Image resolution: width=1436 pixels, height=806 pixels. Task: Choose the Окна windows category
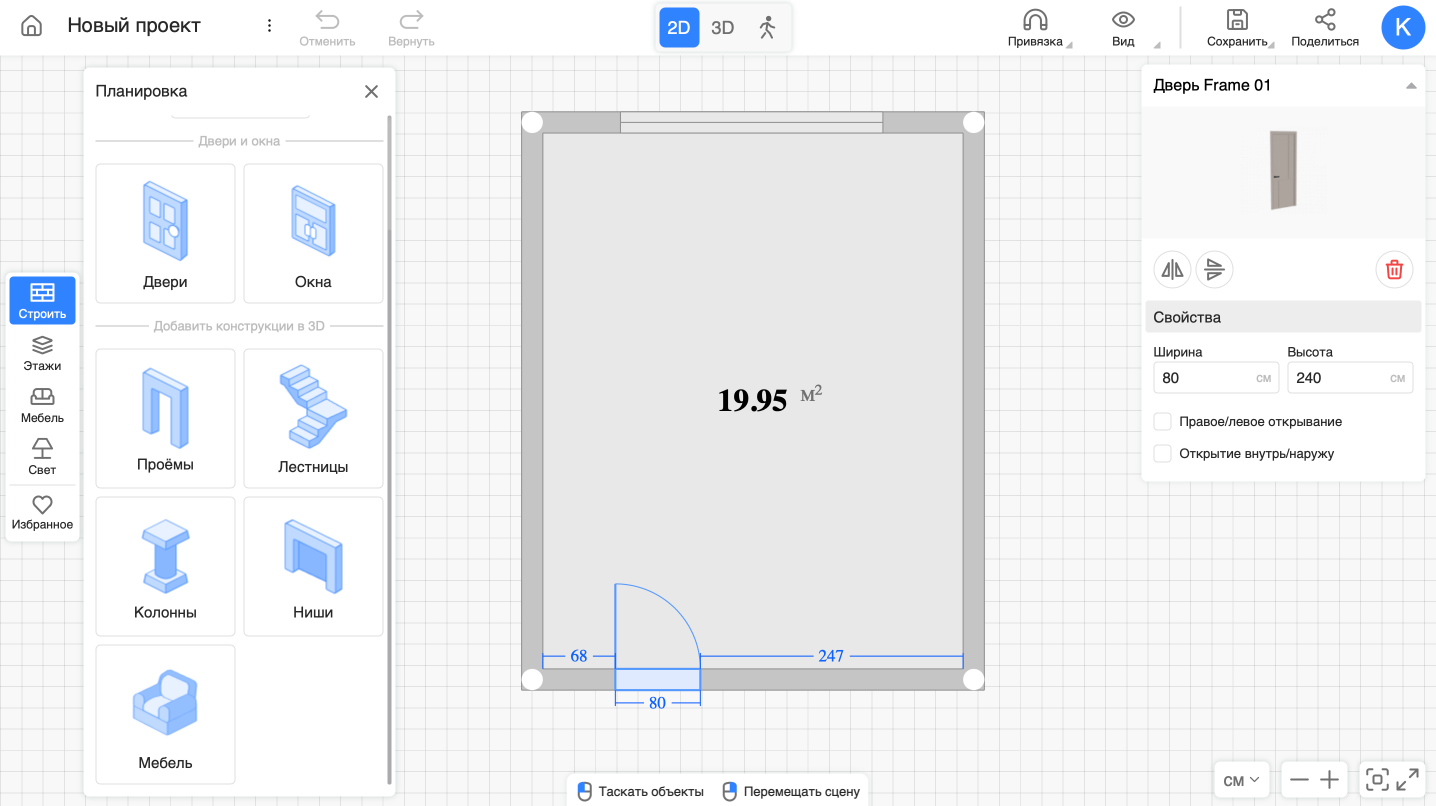(313, 233)
